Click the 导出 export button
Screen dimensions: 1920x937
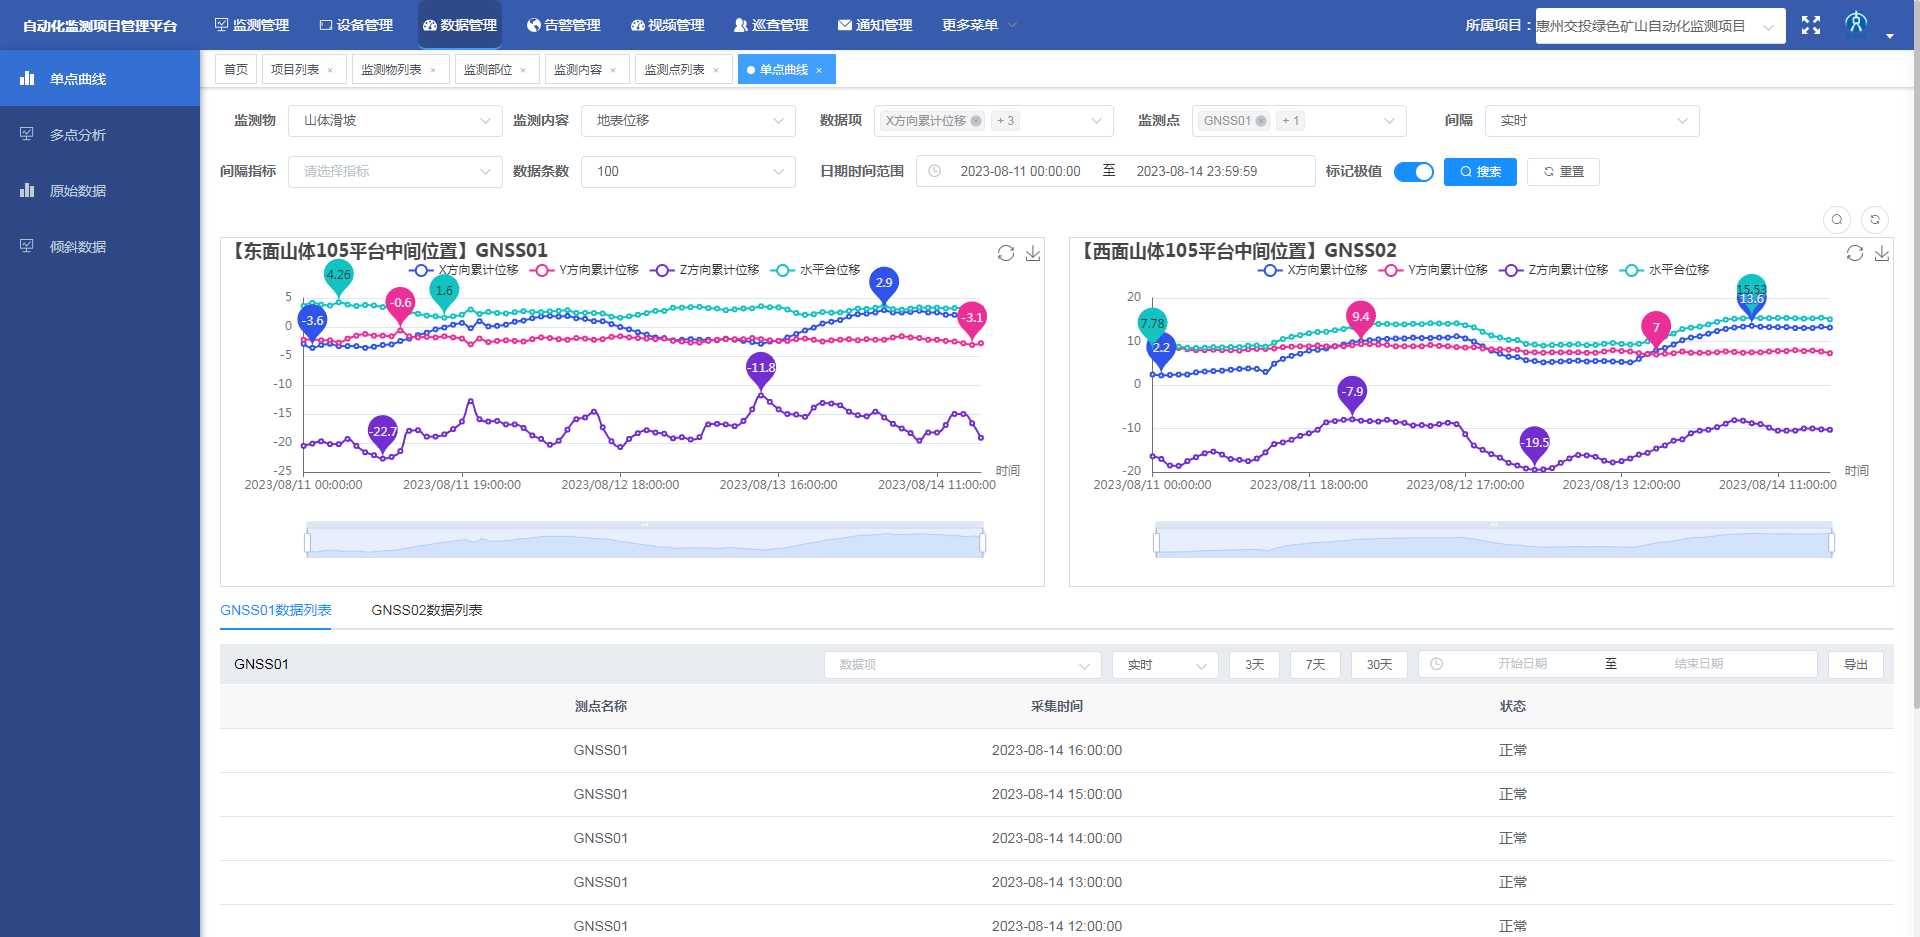pos(1855,665)
